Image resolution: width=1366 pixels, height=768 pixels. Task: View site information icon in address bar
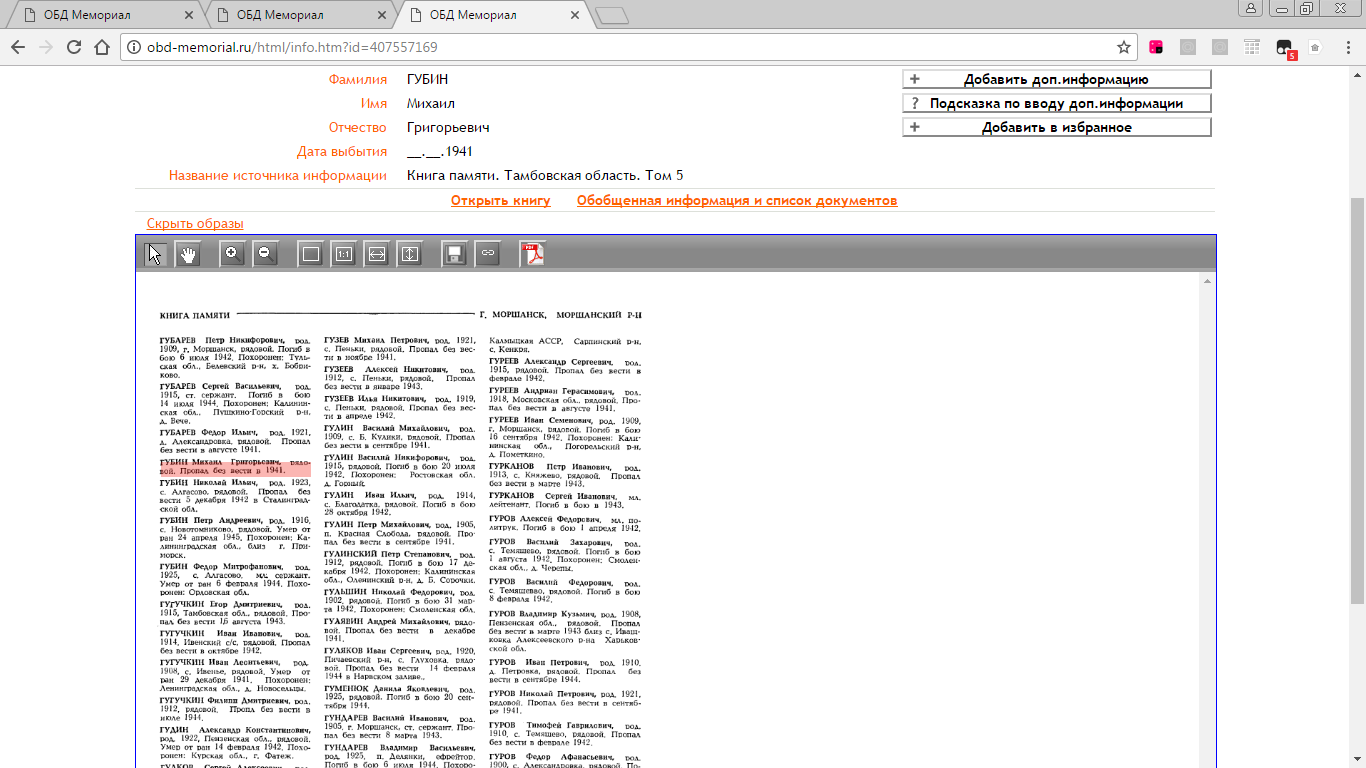click(x=134, y=47)
